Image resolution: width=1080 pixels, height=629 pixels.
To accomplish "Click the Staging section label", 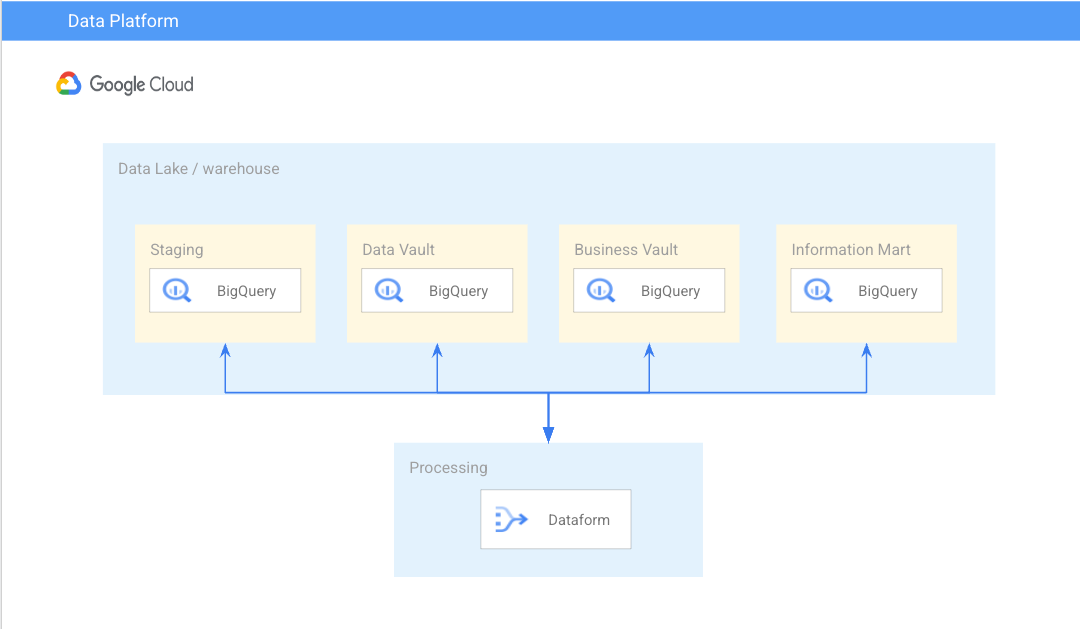I will click(x=176, y=249).
